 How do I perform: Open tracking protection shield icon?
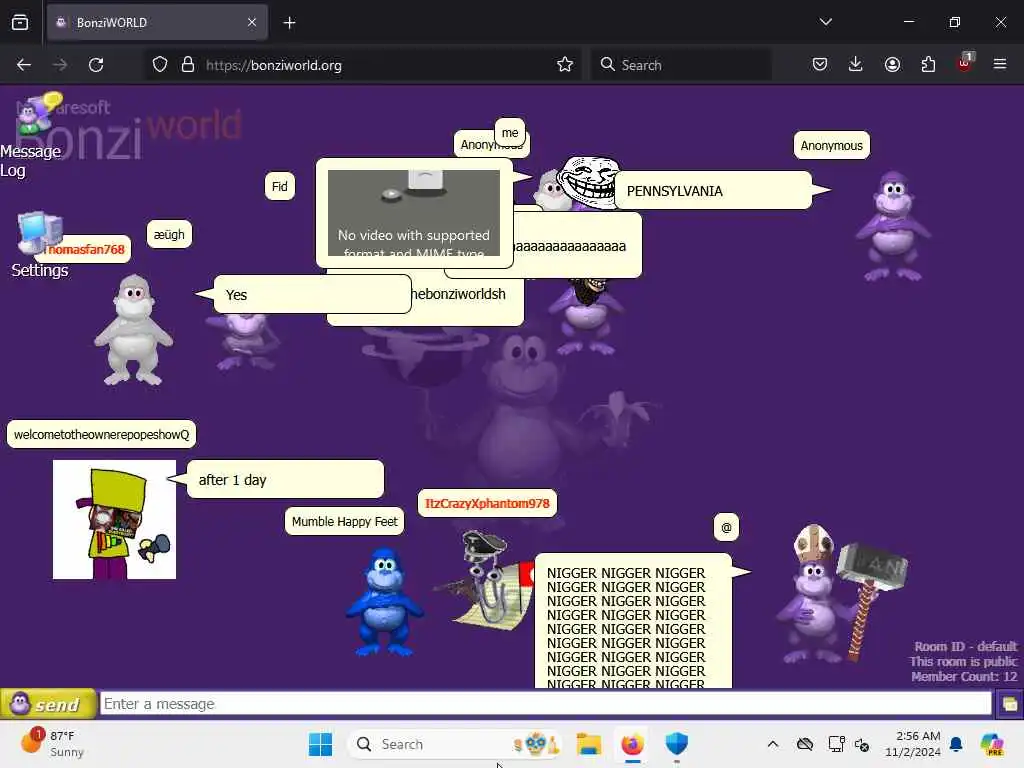160,65
